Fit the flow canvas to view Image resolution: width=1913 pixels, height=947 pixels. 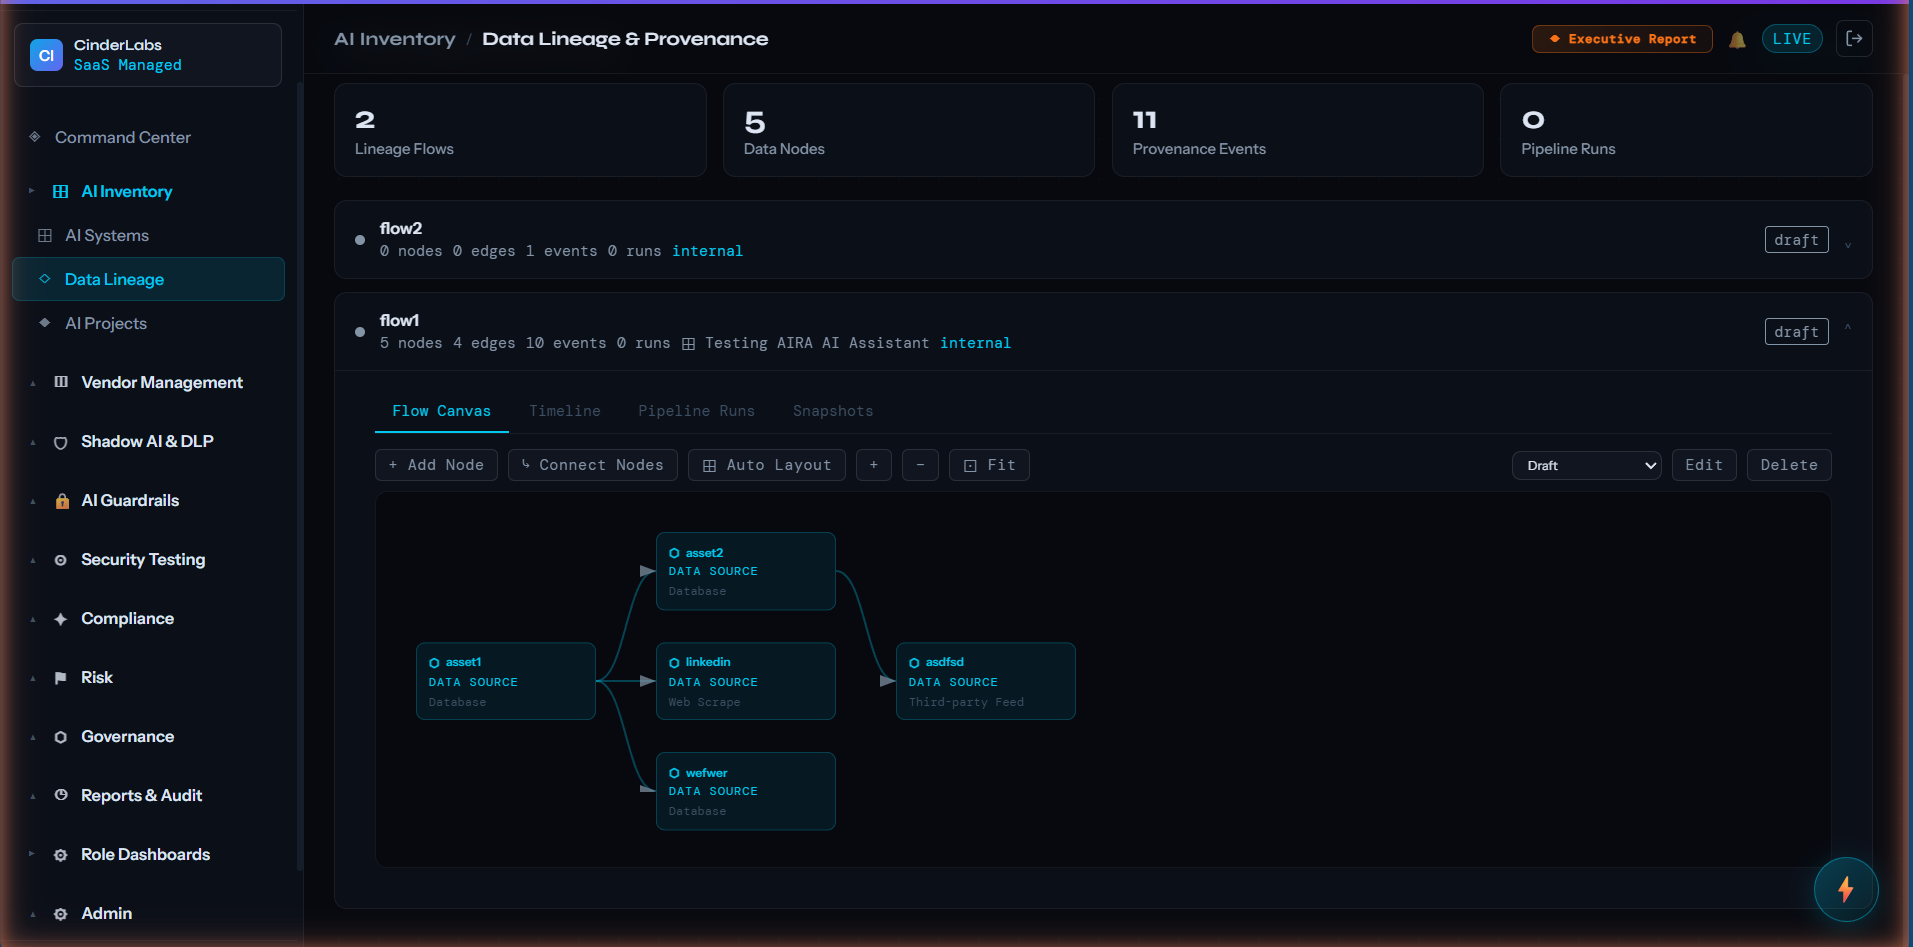(989, 465)
